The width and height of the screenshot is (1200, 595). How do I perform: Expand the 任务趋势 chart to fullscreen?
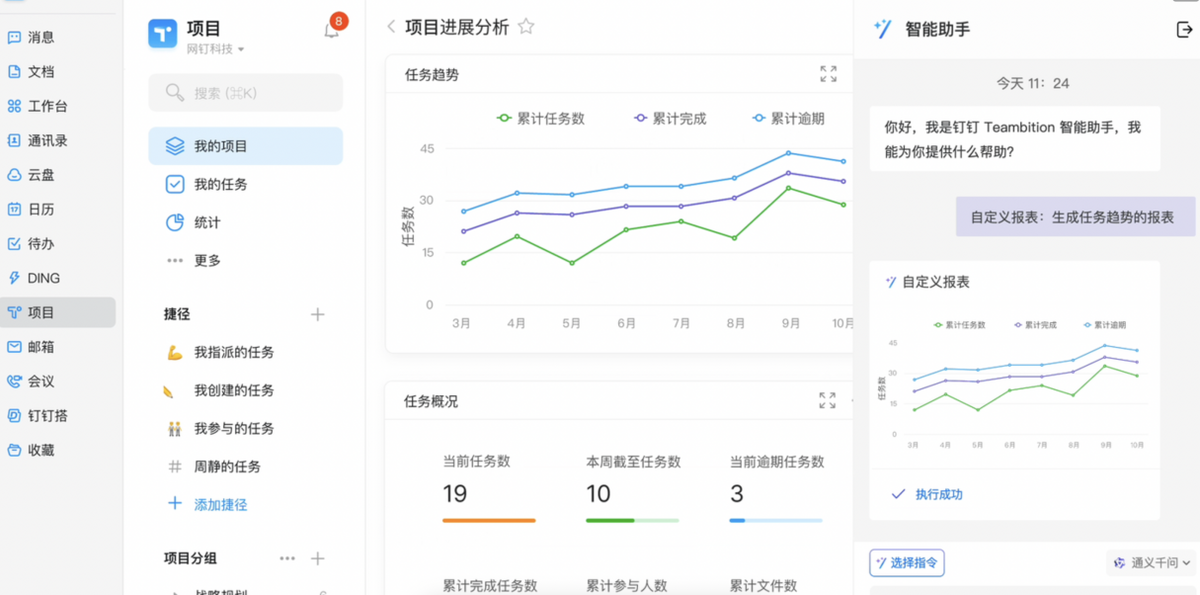coord(828,74)
